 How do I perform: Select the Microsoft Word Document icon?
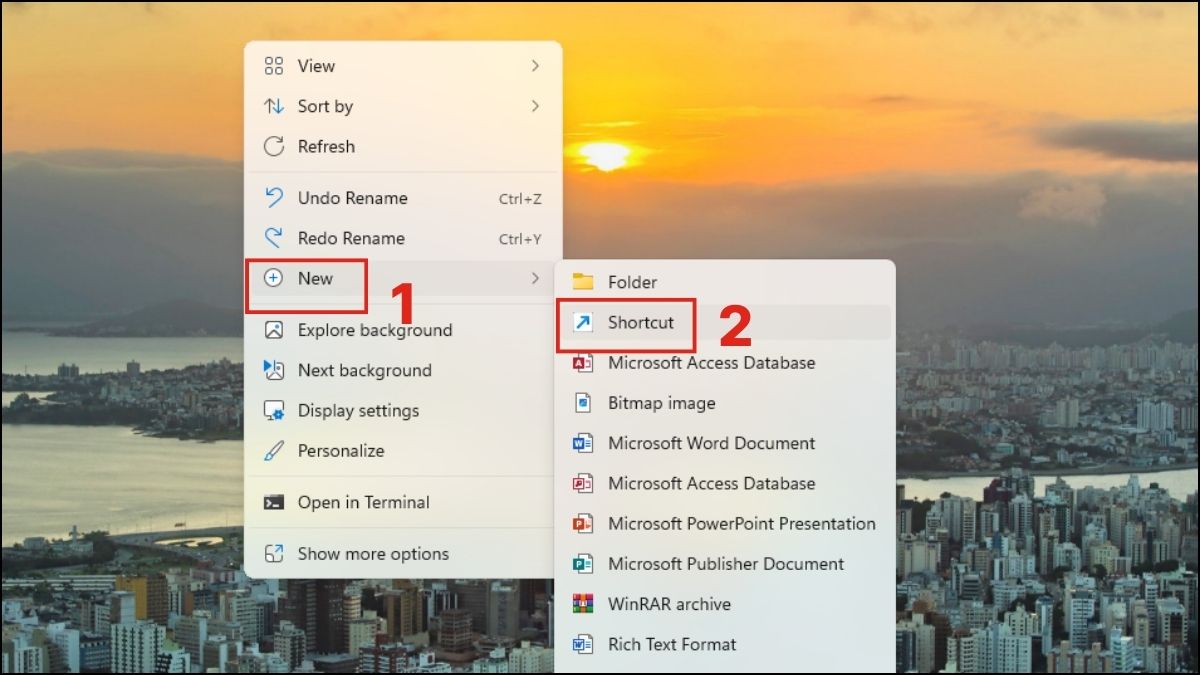[584, 443]
